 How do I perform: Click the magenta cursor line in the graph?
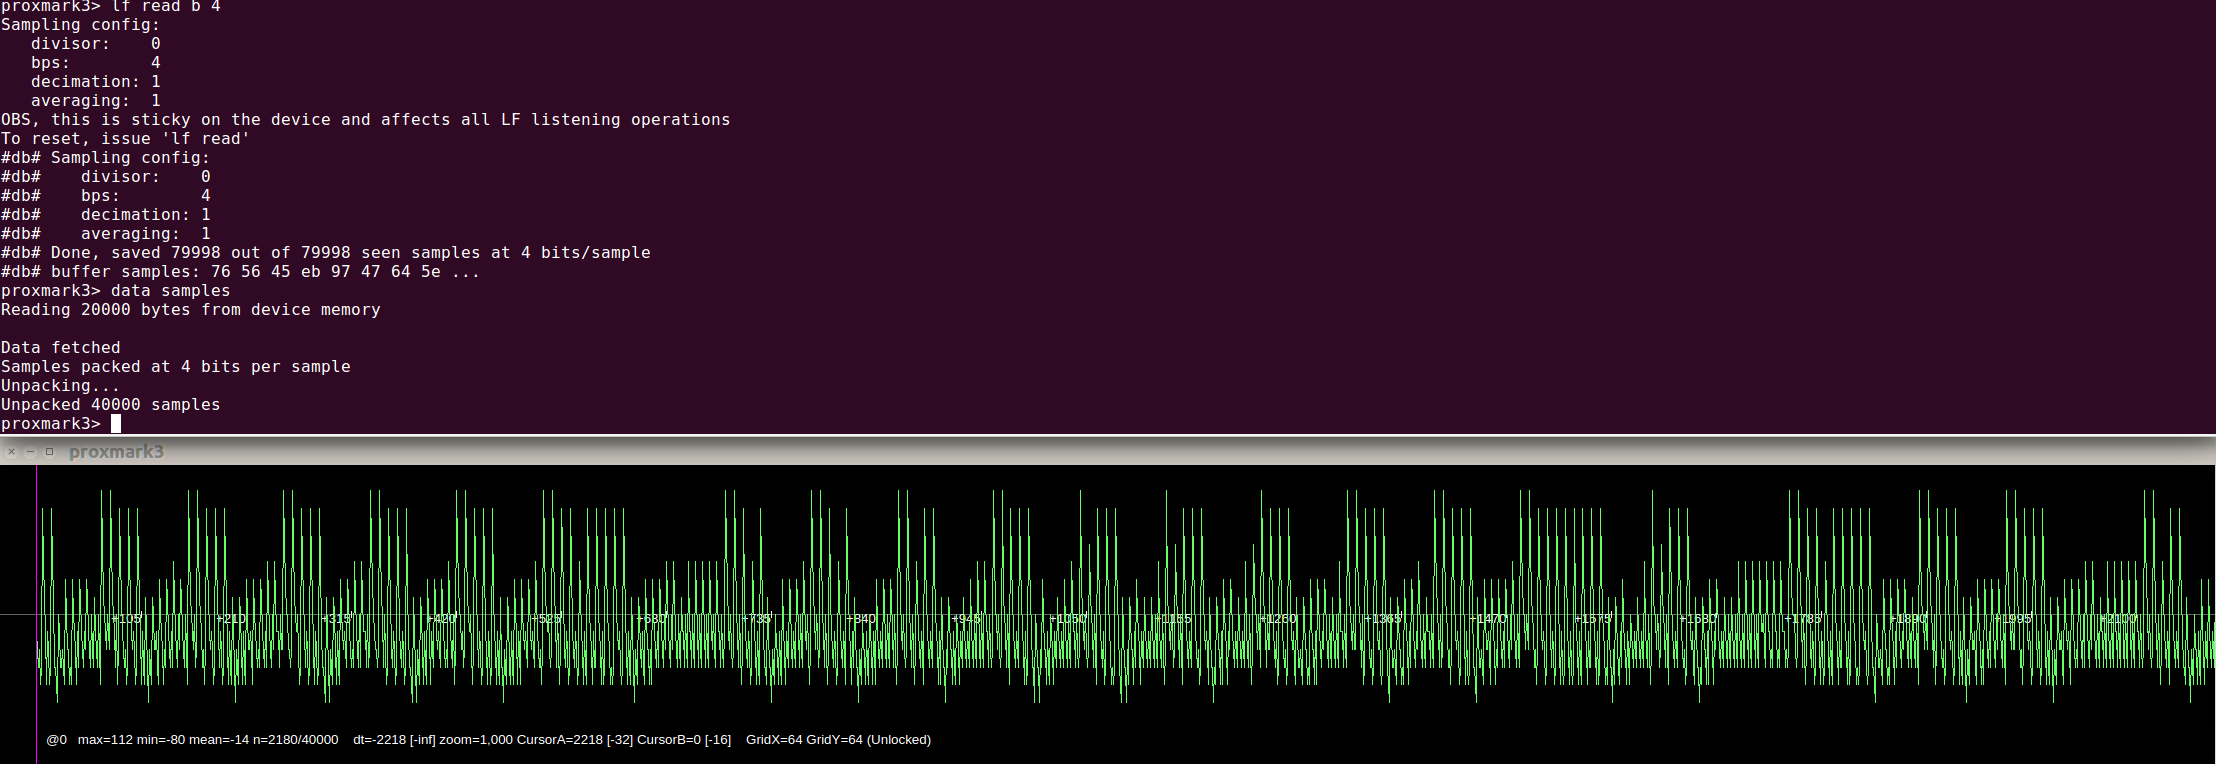point(37,614)
